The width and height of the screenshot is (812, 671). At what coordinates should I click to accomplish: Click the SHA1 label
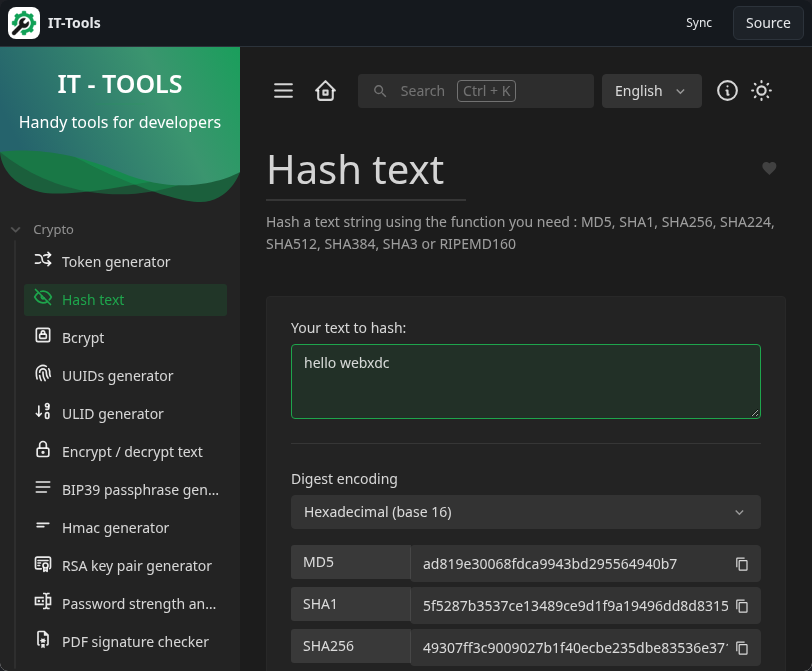click(351, 604)
